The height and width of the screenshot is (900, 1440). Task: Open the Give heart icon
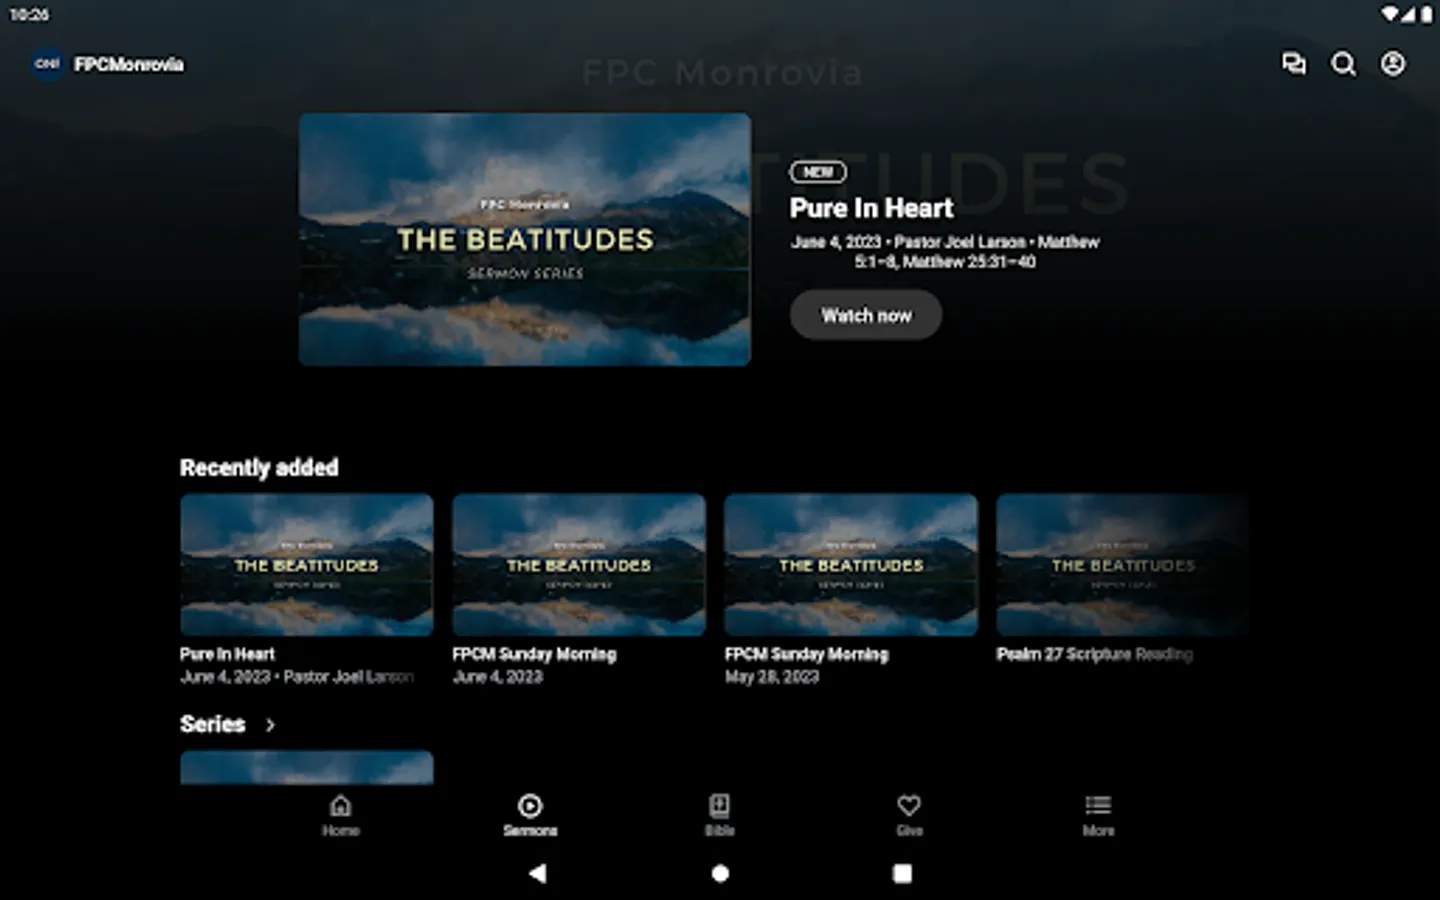click(909, 806)
